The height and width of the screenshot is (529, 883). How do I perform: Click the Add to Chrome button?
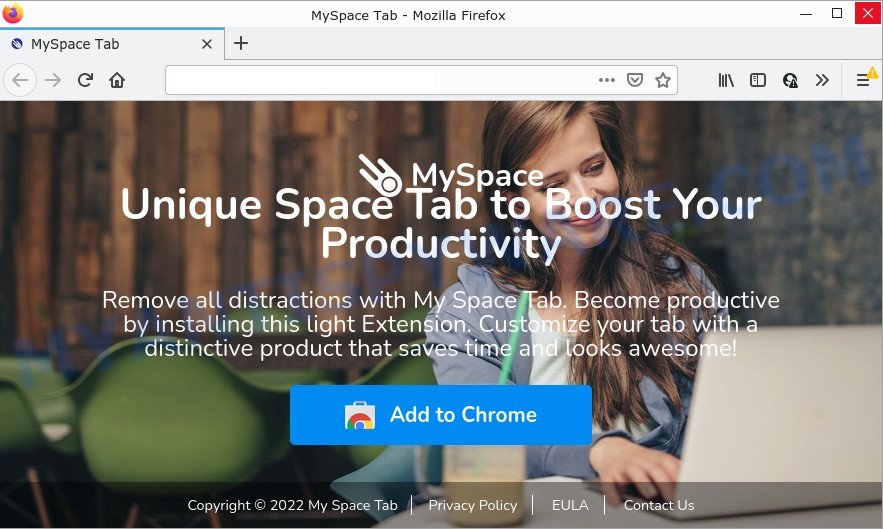(x=441, y=415)
